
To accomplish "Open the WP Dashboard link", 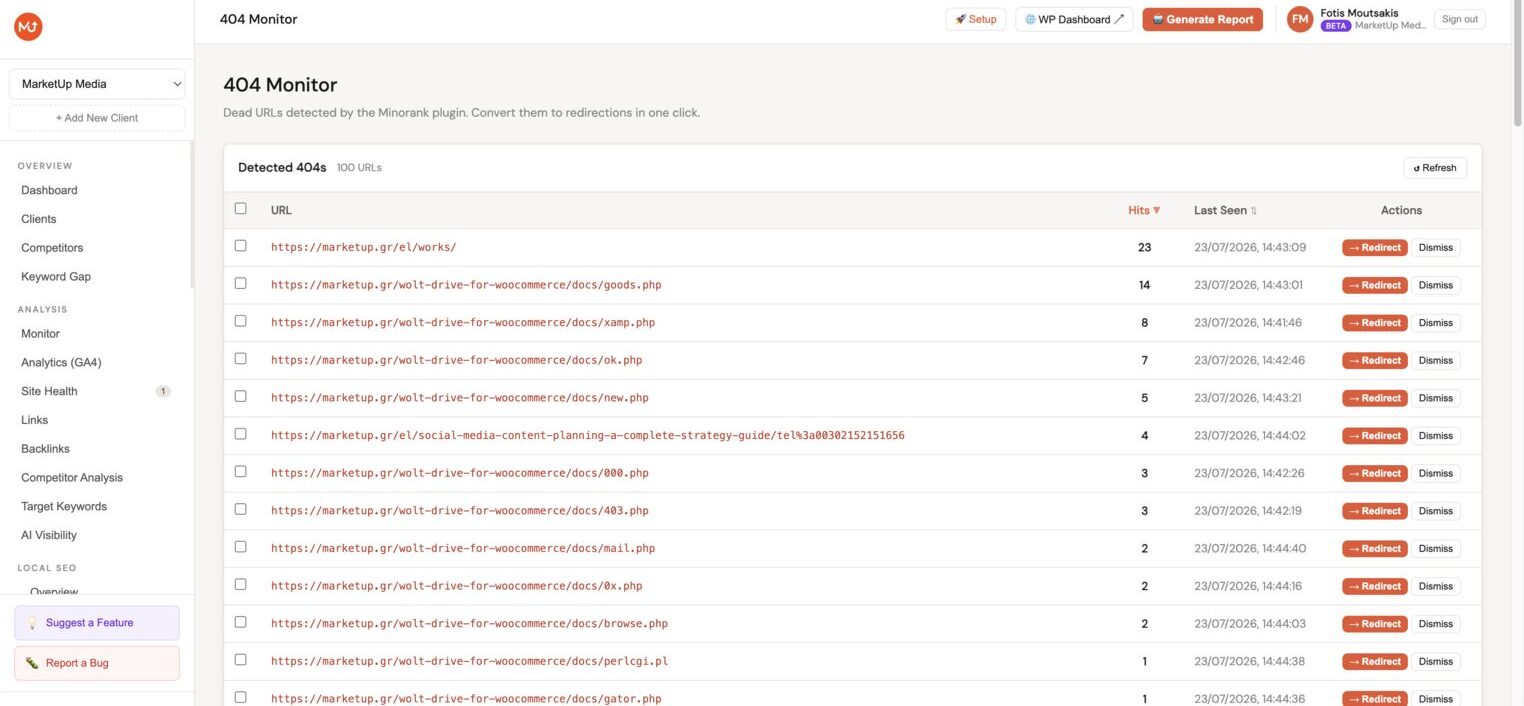I will 1074,19.
